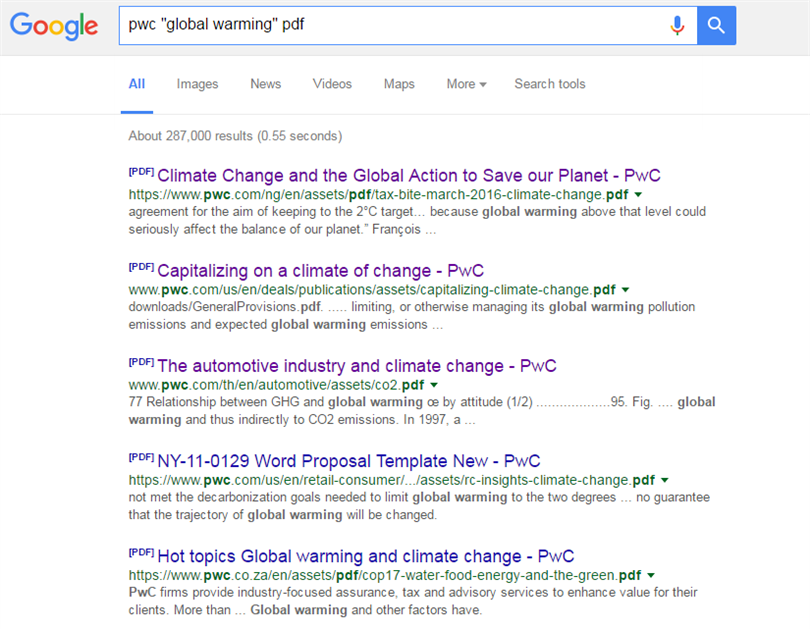Click PDF tag beside Climate Change result
This screenshot has height=629, width=810.
pyautogui.click(x=141, y=171)
